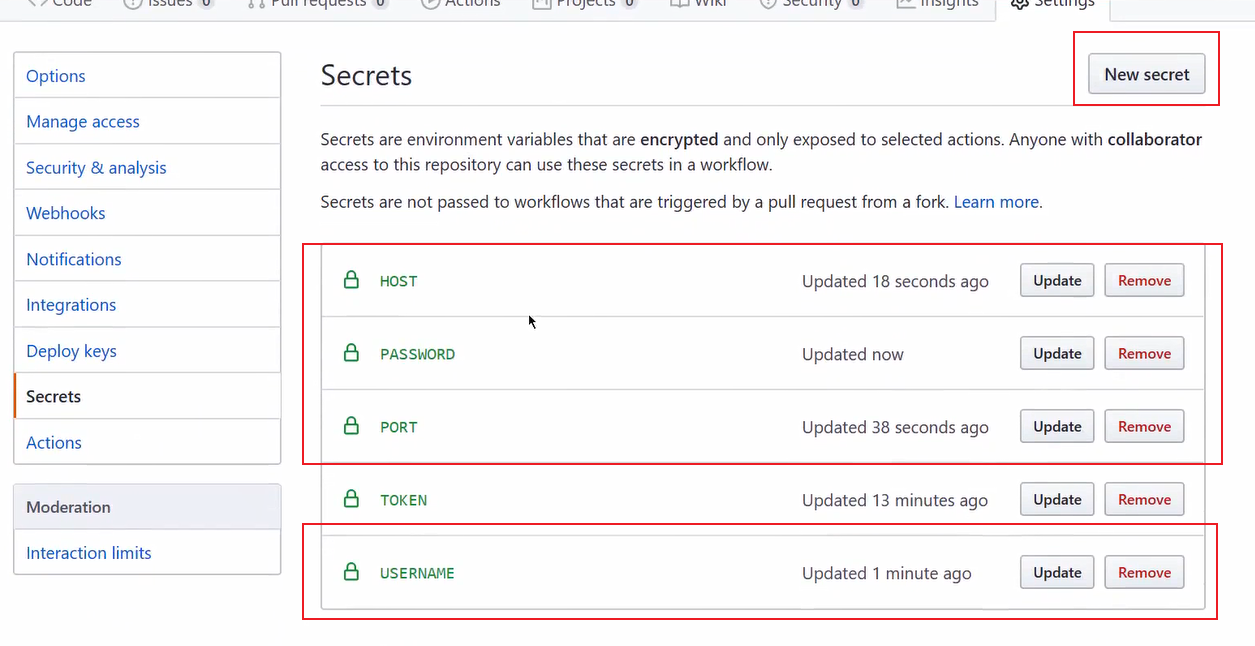This screenshot has width=1255, height=646.
Task: Open Notifications settings page
Action: (147, 259)
